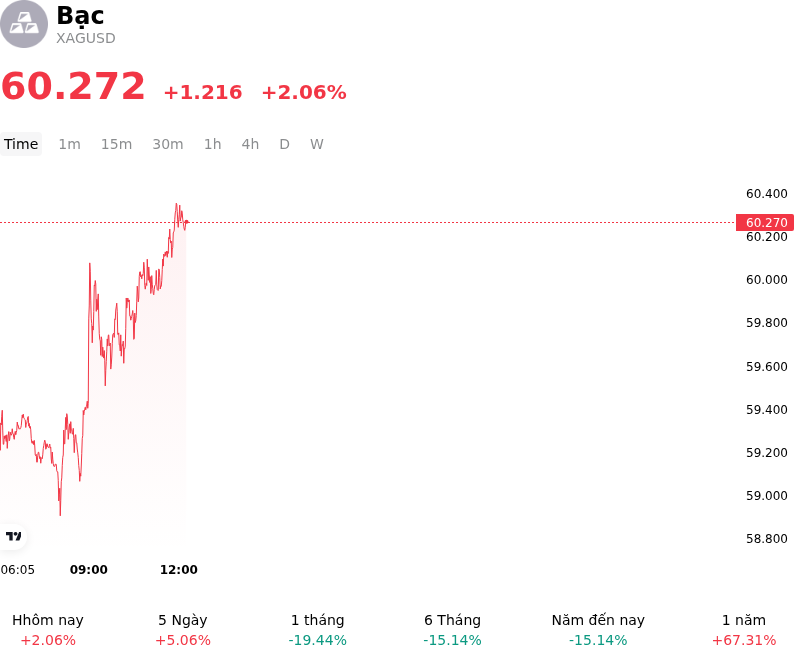Pick the Năm đến nay range

pos(598,630)
